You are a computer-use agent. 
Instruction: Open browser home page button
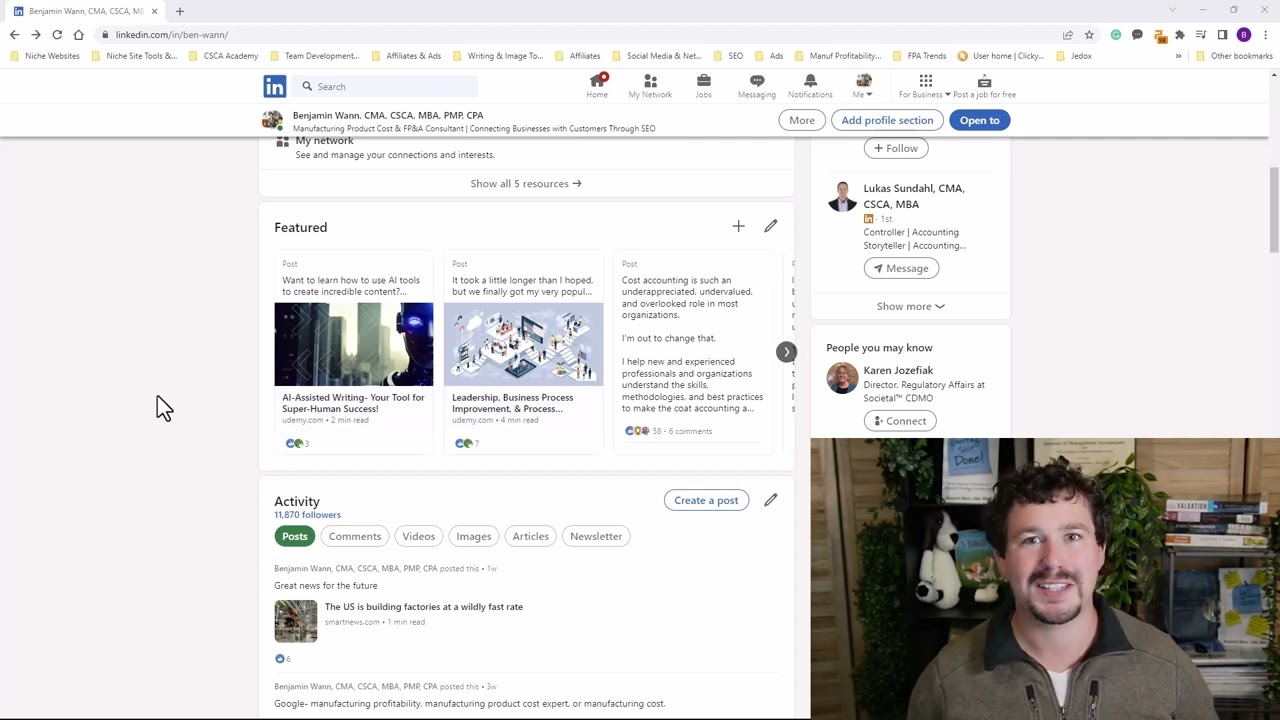pyautogui.click(x=78, y=35)
